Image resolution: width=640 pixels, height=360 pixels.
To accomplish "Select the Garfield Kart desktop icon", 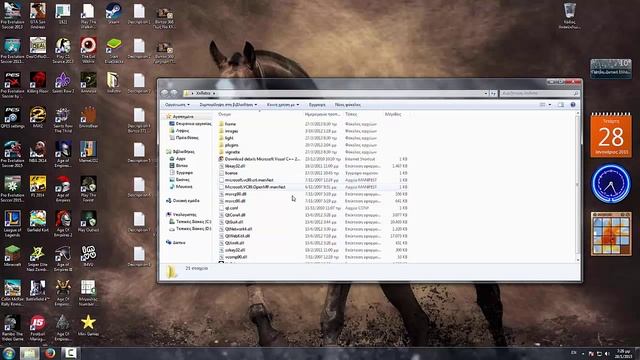I will click(x=38, y=221).
